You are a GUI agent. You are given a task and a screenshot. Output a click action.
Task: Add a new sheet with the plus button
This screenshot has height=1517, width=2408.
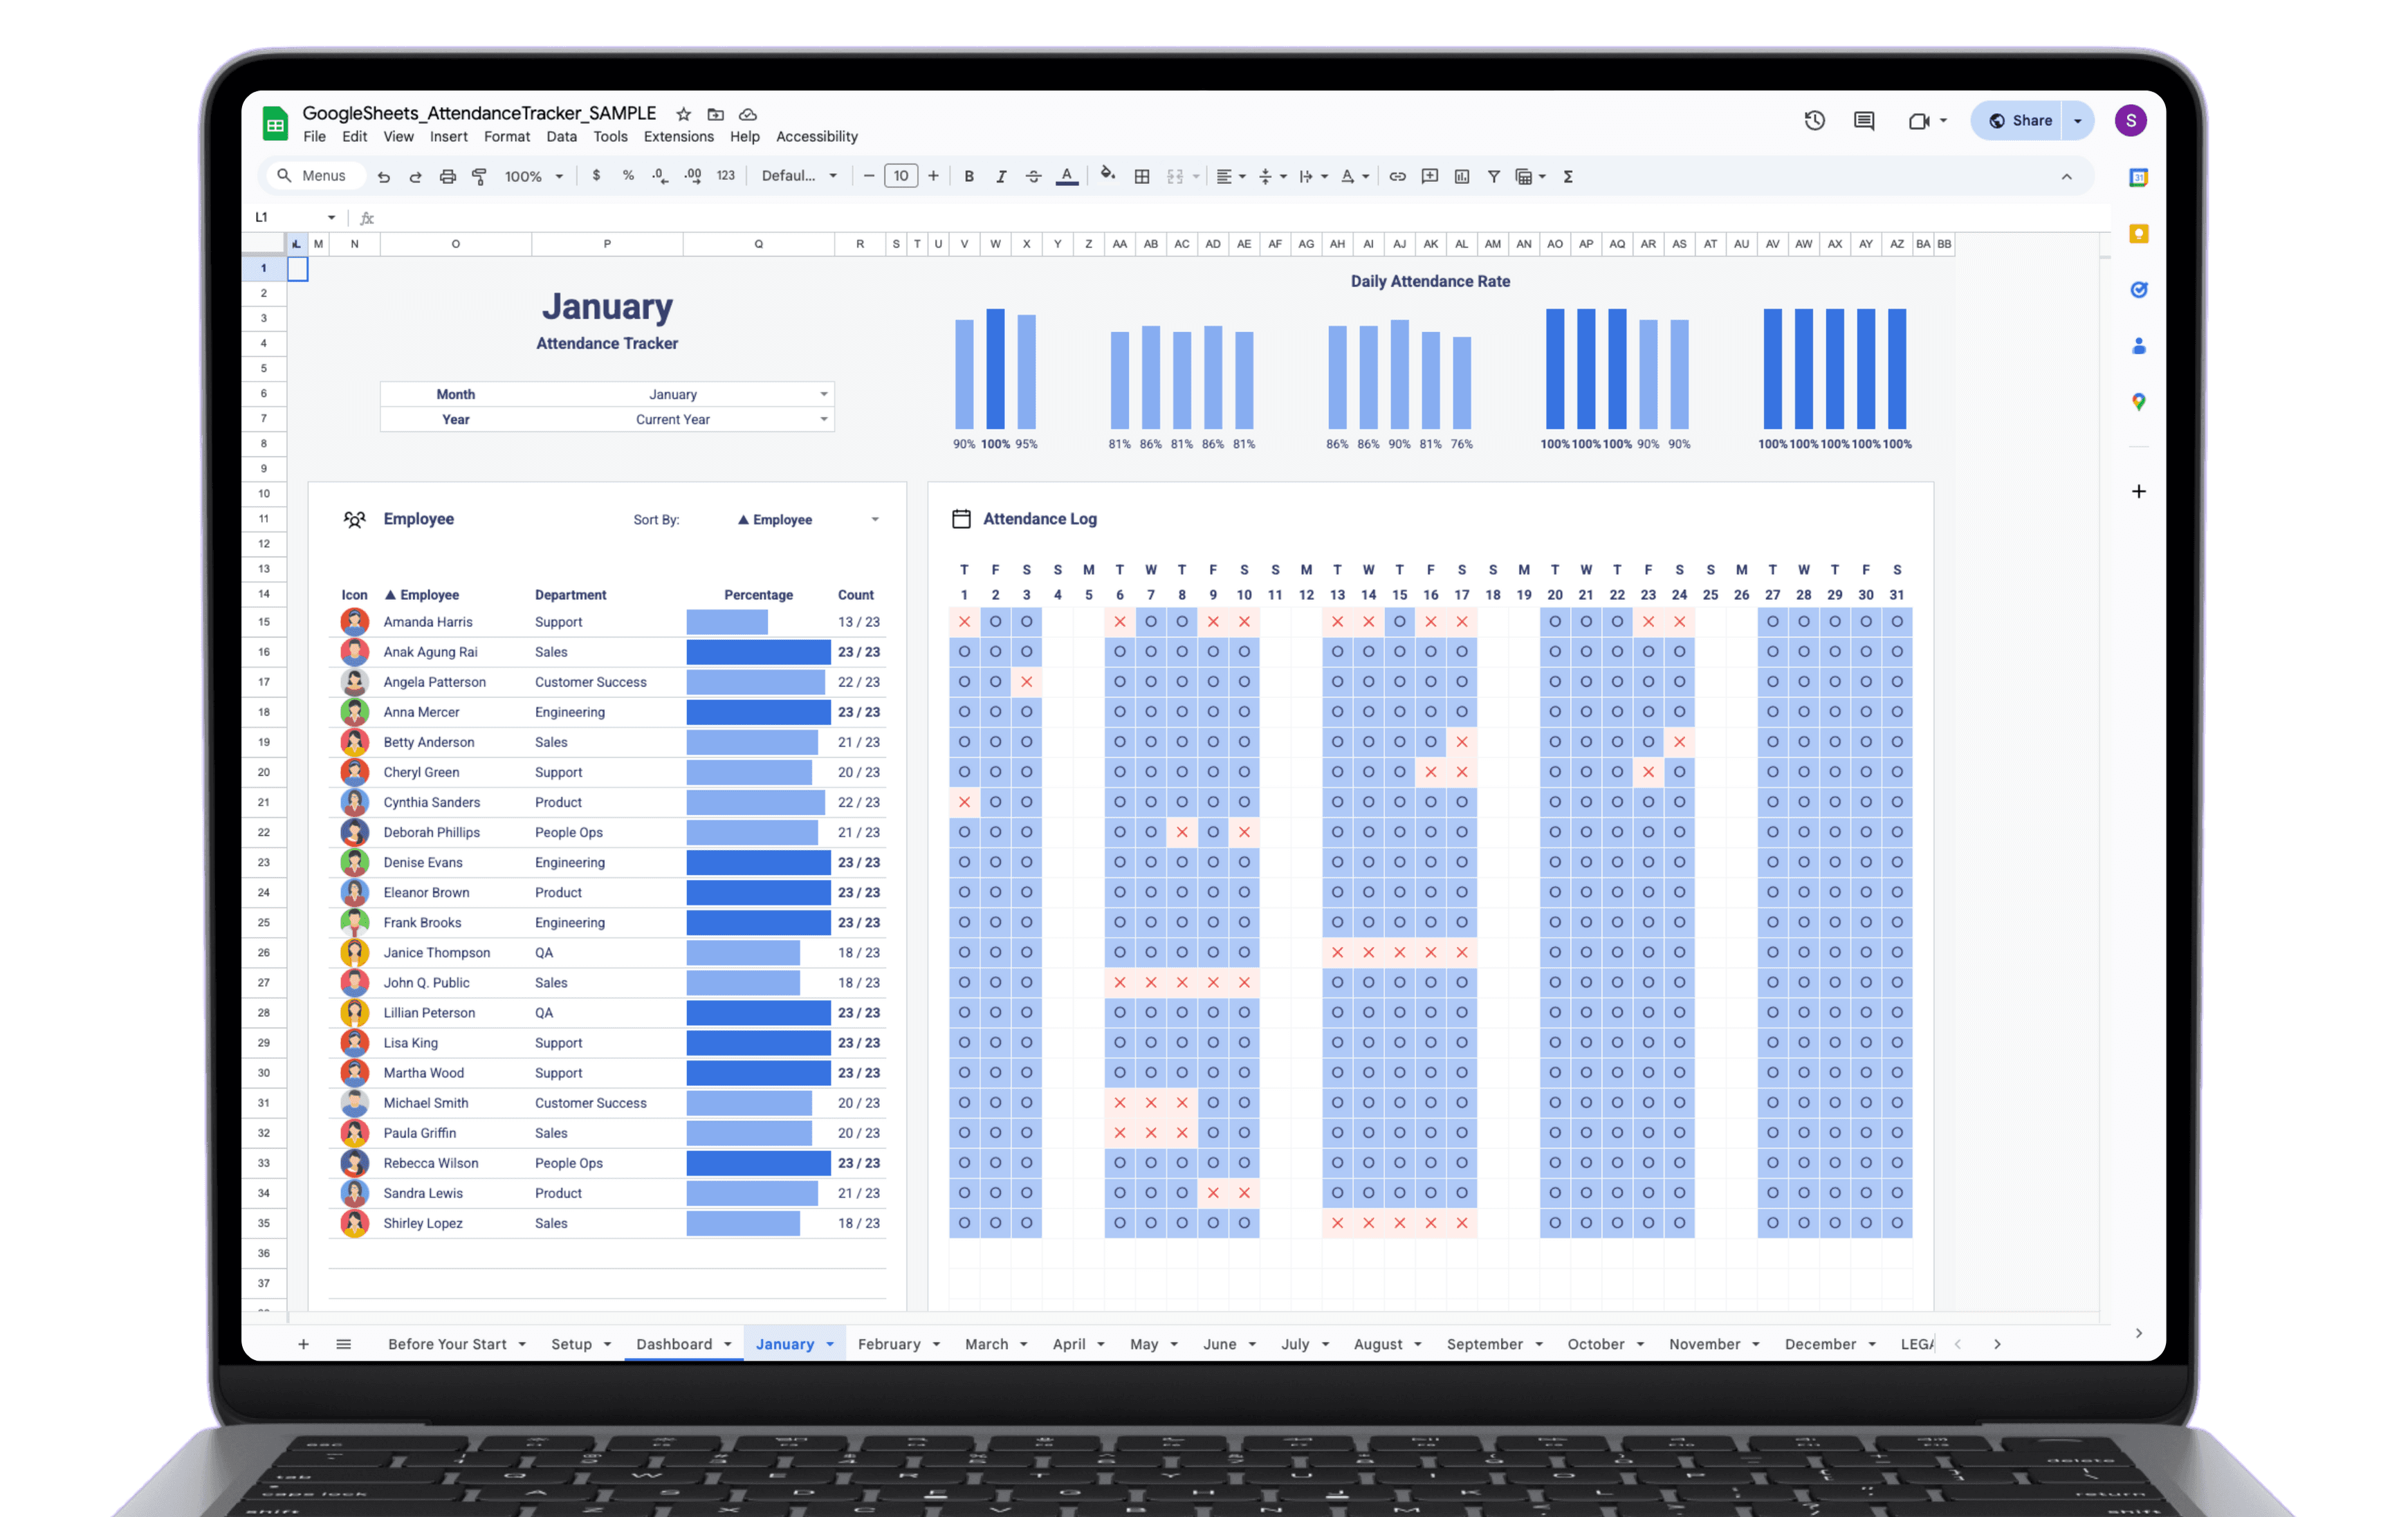[x=304, y=1344]
